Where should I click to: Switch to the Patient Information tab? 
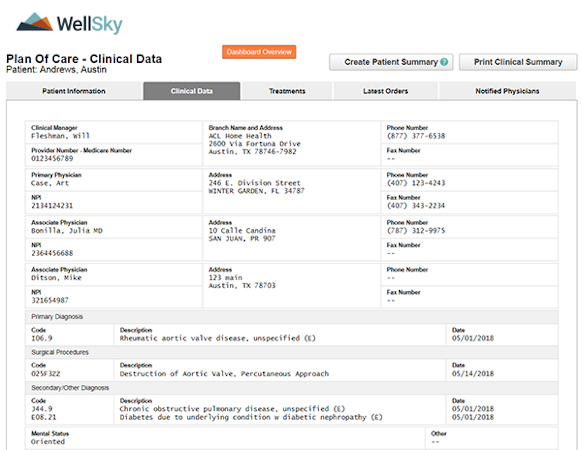coord(74,91)
